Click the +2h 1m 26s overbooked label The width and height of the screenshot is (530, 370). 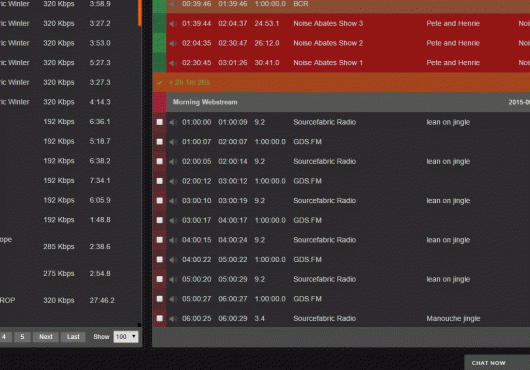click(x=189, y=82)
